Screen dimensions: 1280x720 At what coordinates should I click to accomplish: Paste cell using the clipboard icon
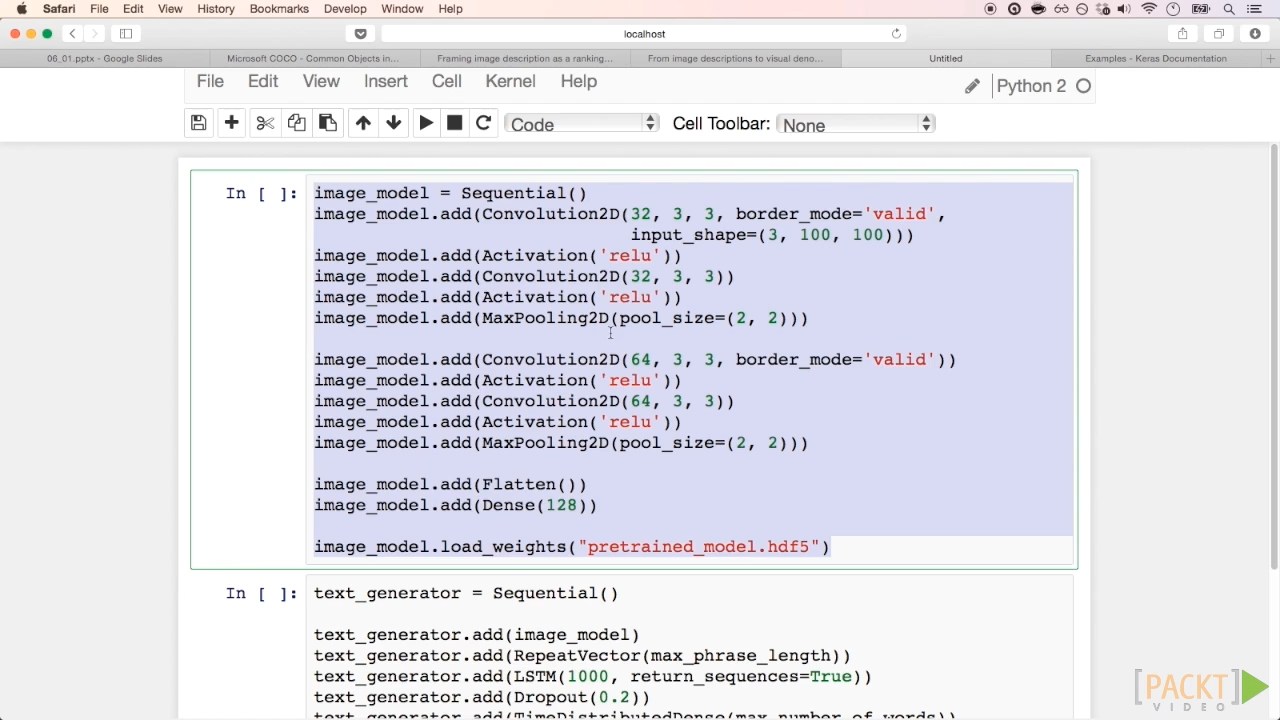(x=327, y=123)
